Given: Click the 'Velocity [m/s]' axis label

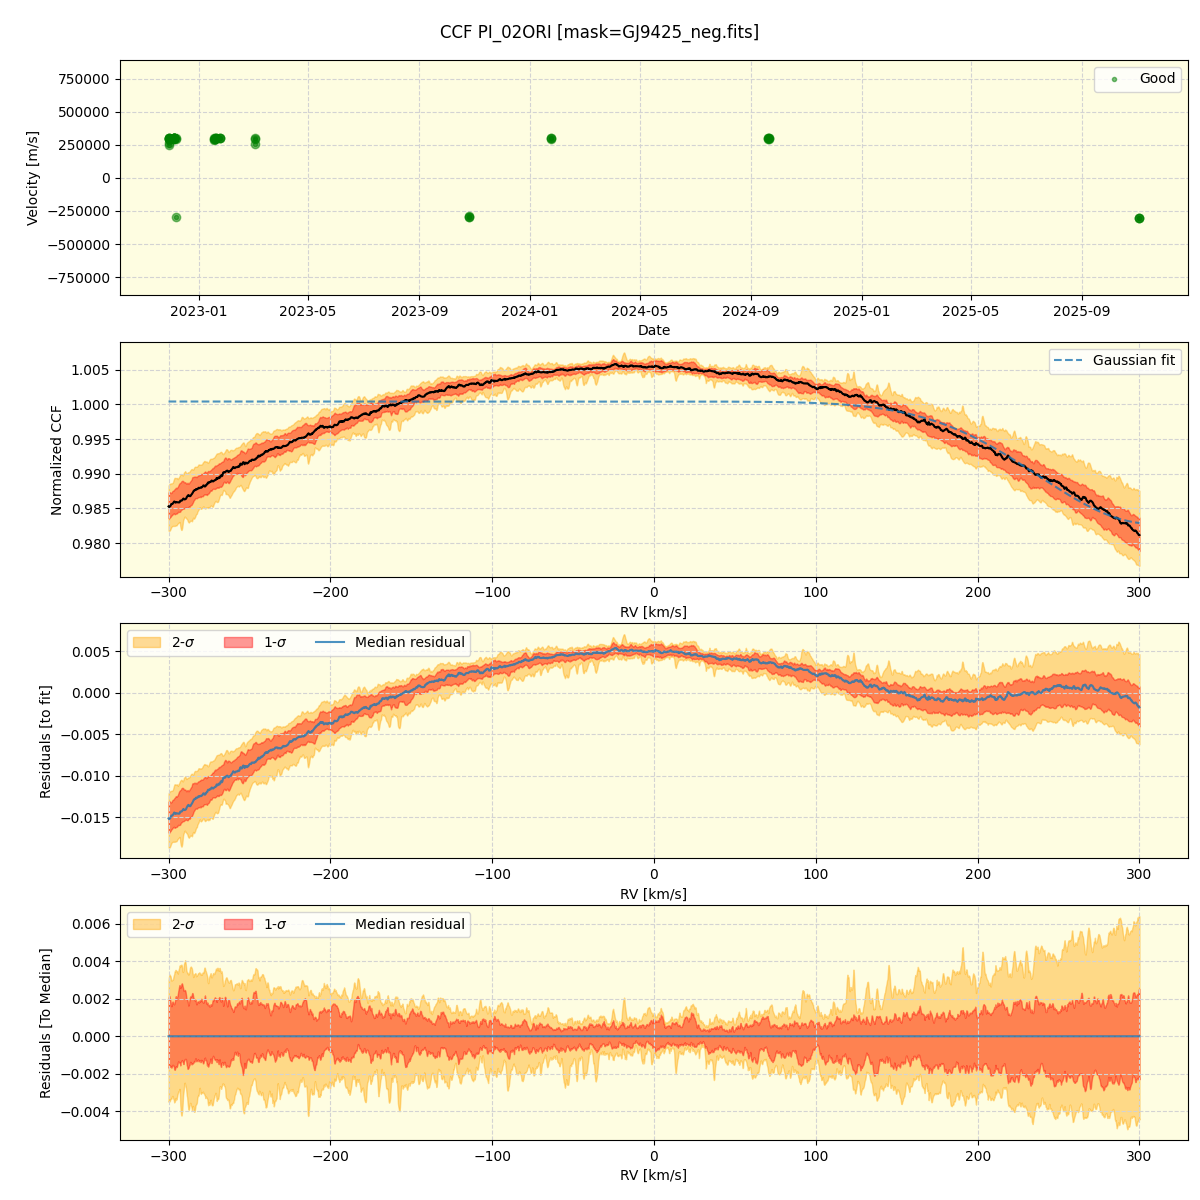Looking at the screenshot, I should 32,178.
